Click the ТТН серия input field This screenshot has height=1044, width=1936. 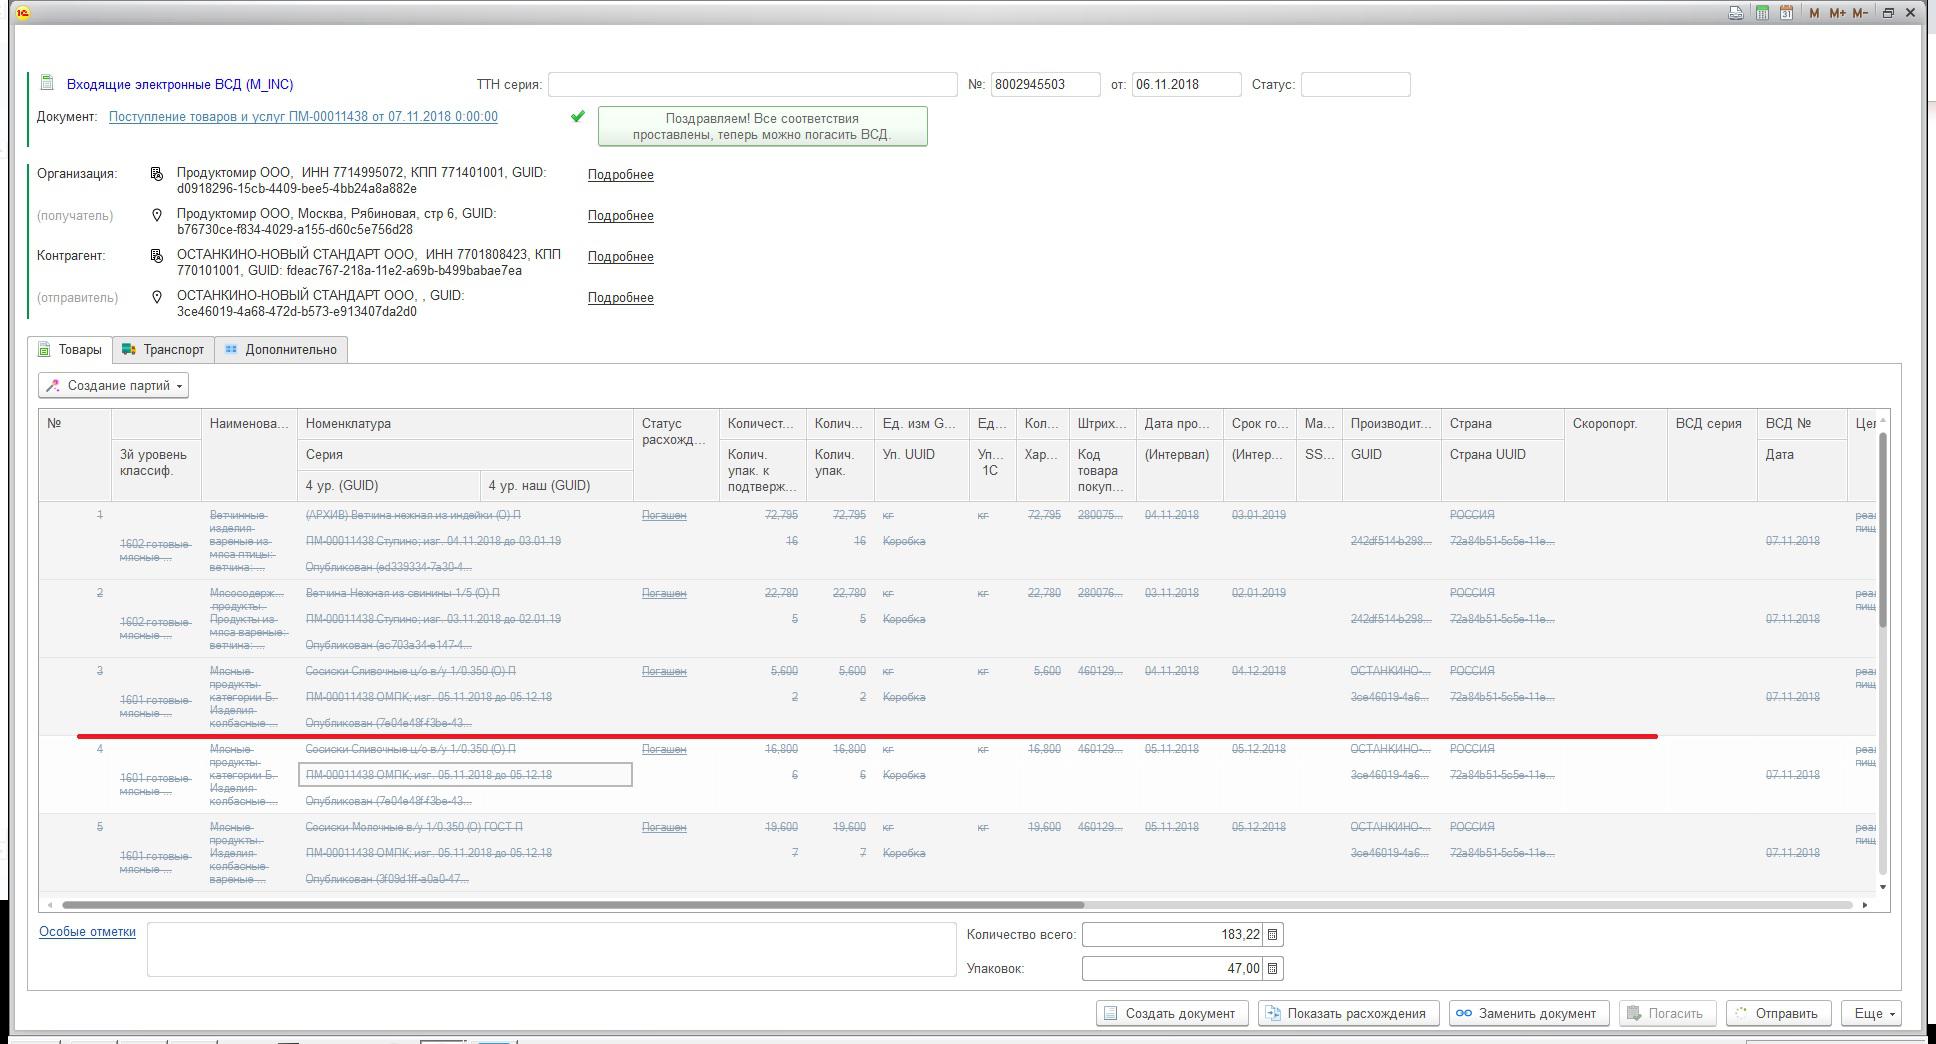tap(752, 84)
